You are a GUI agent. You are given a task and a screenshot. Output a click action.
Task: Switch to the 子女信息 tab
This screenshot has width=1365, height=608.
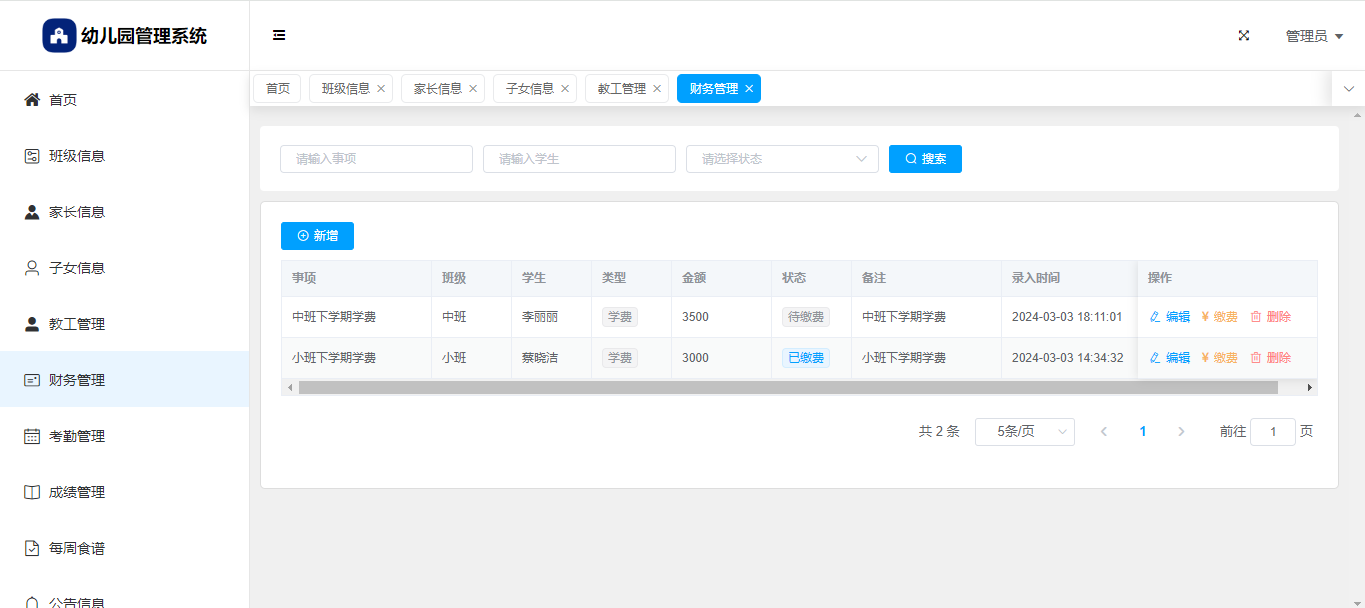(x=529, y=89)
